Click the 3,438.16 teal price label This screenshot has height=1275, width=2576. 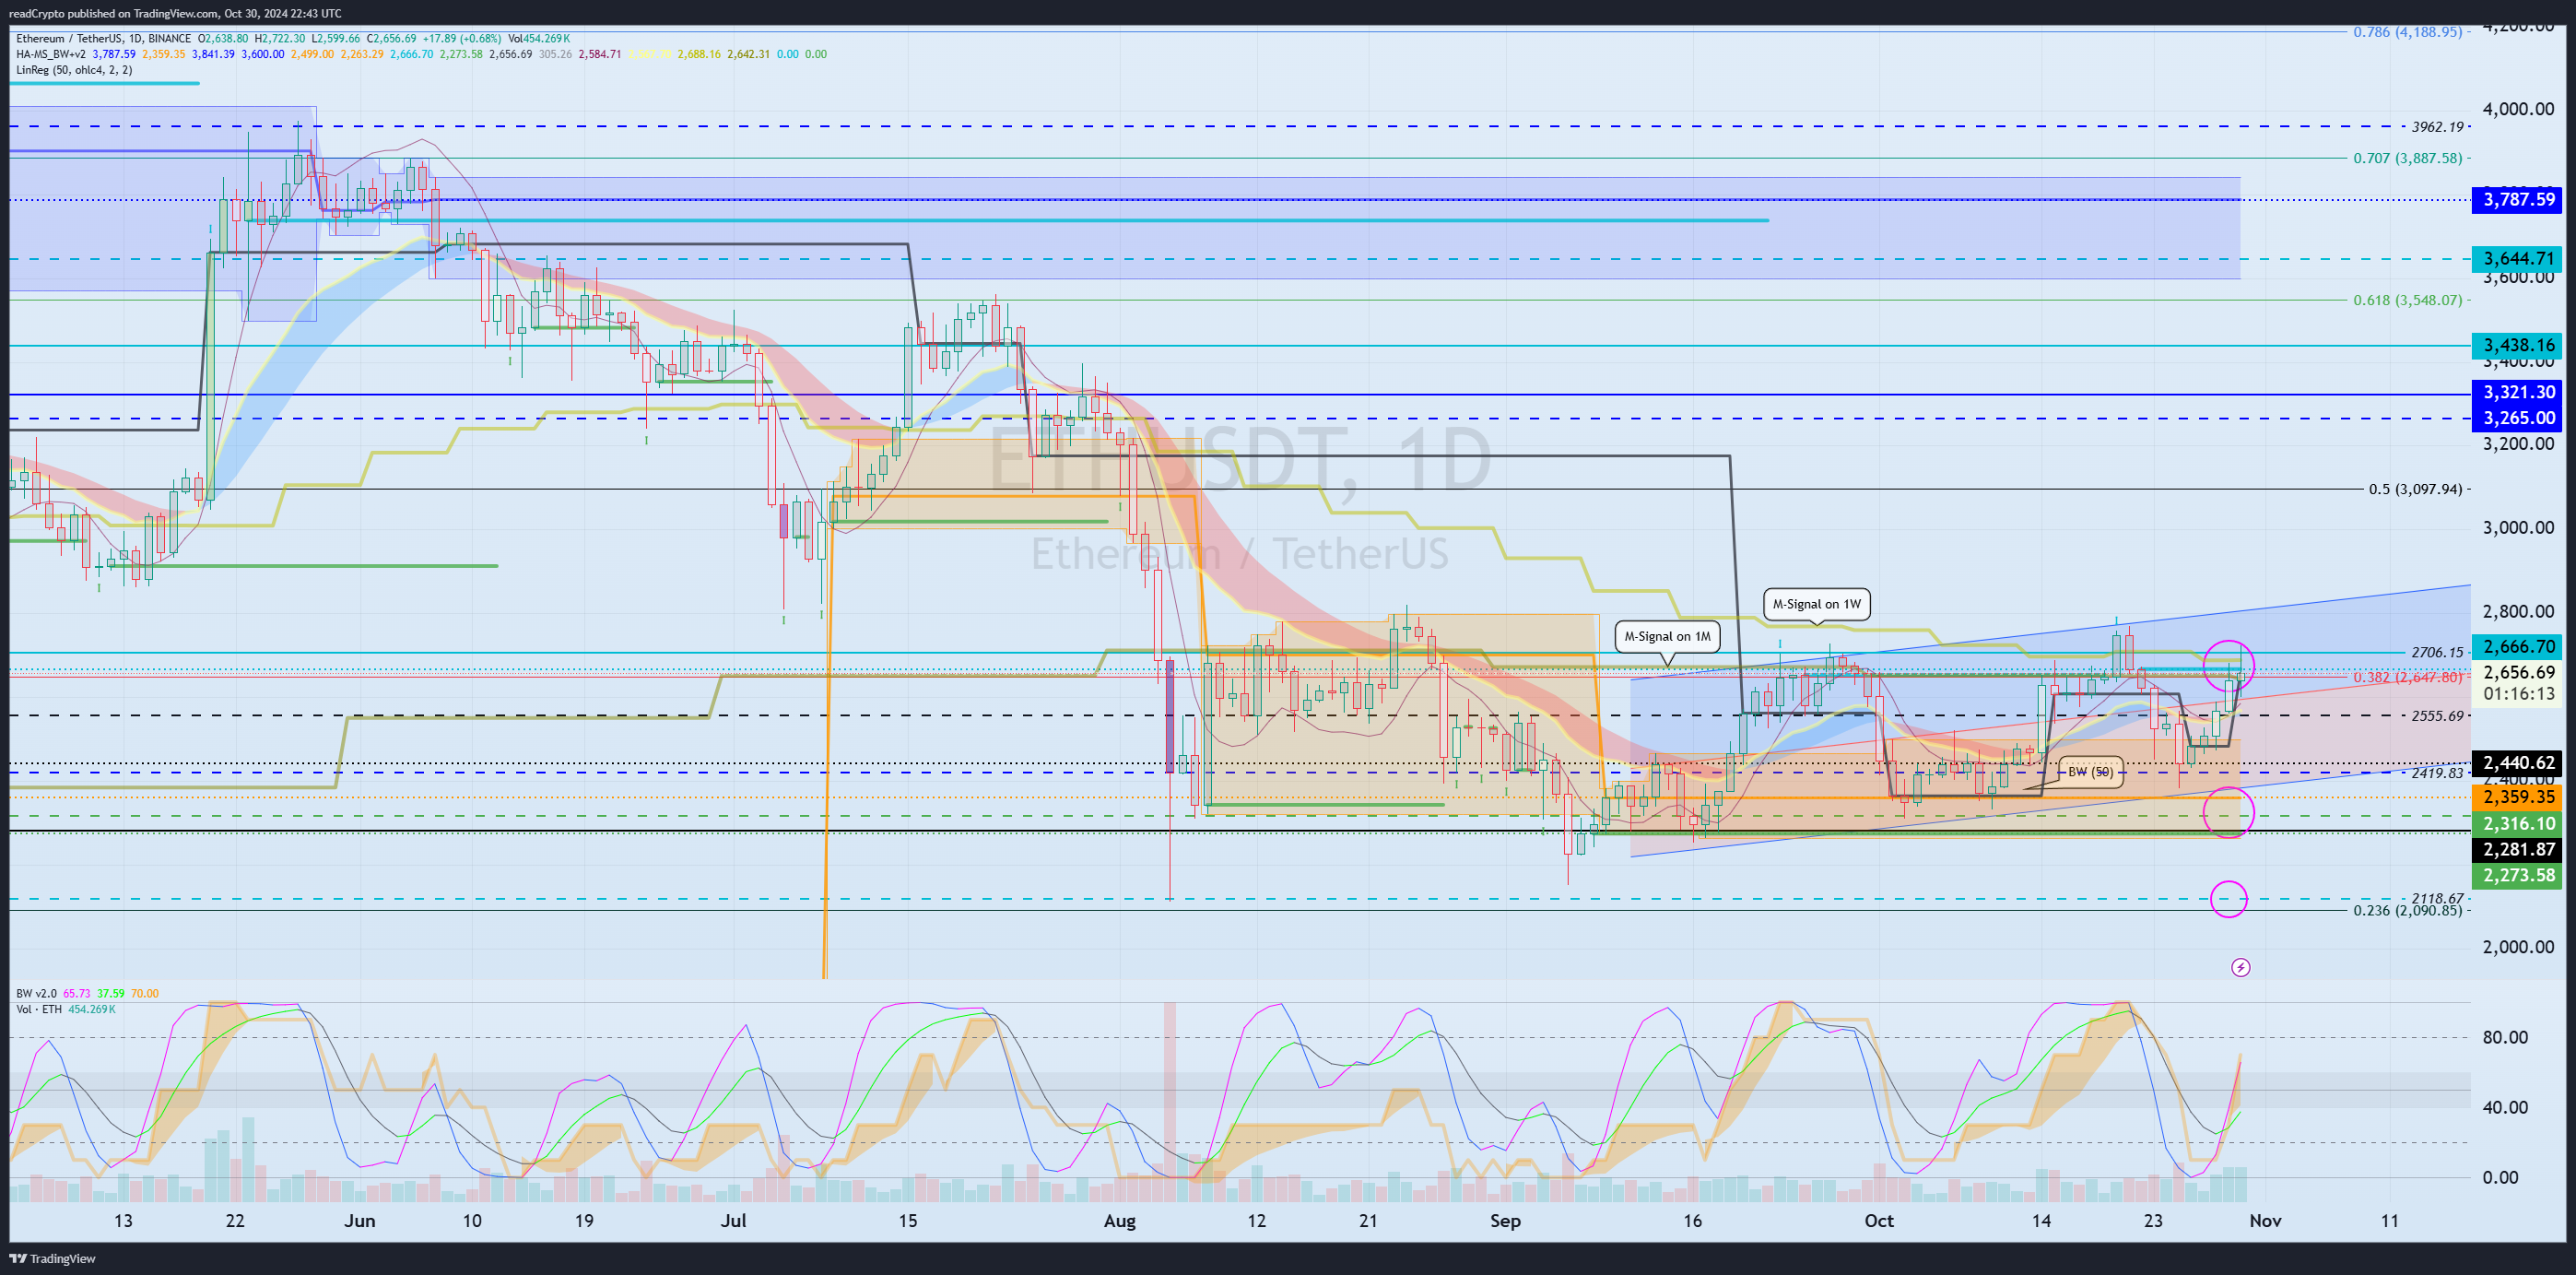(2518, 345)
